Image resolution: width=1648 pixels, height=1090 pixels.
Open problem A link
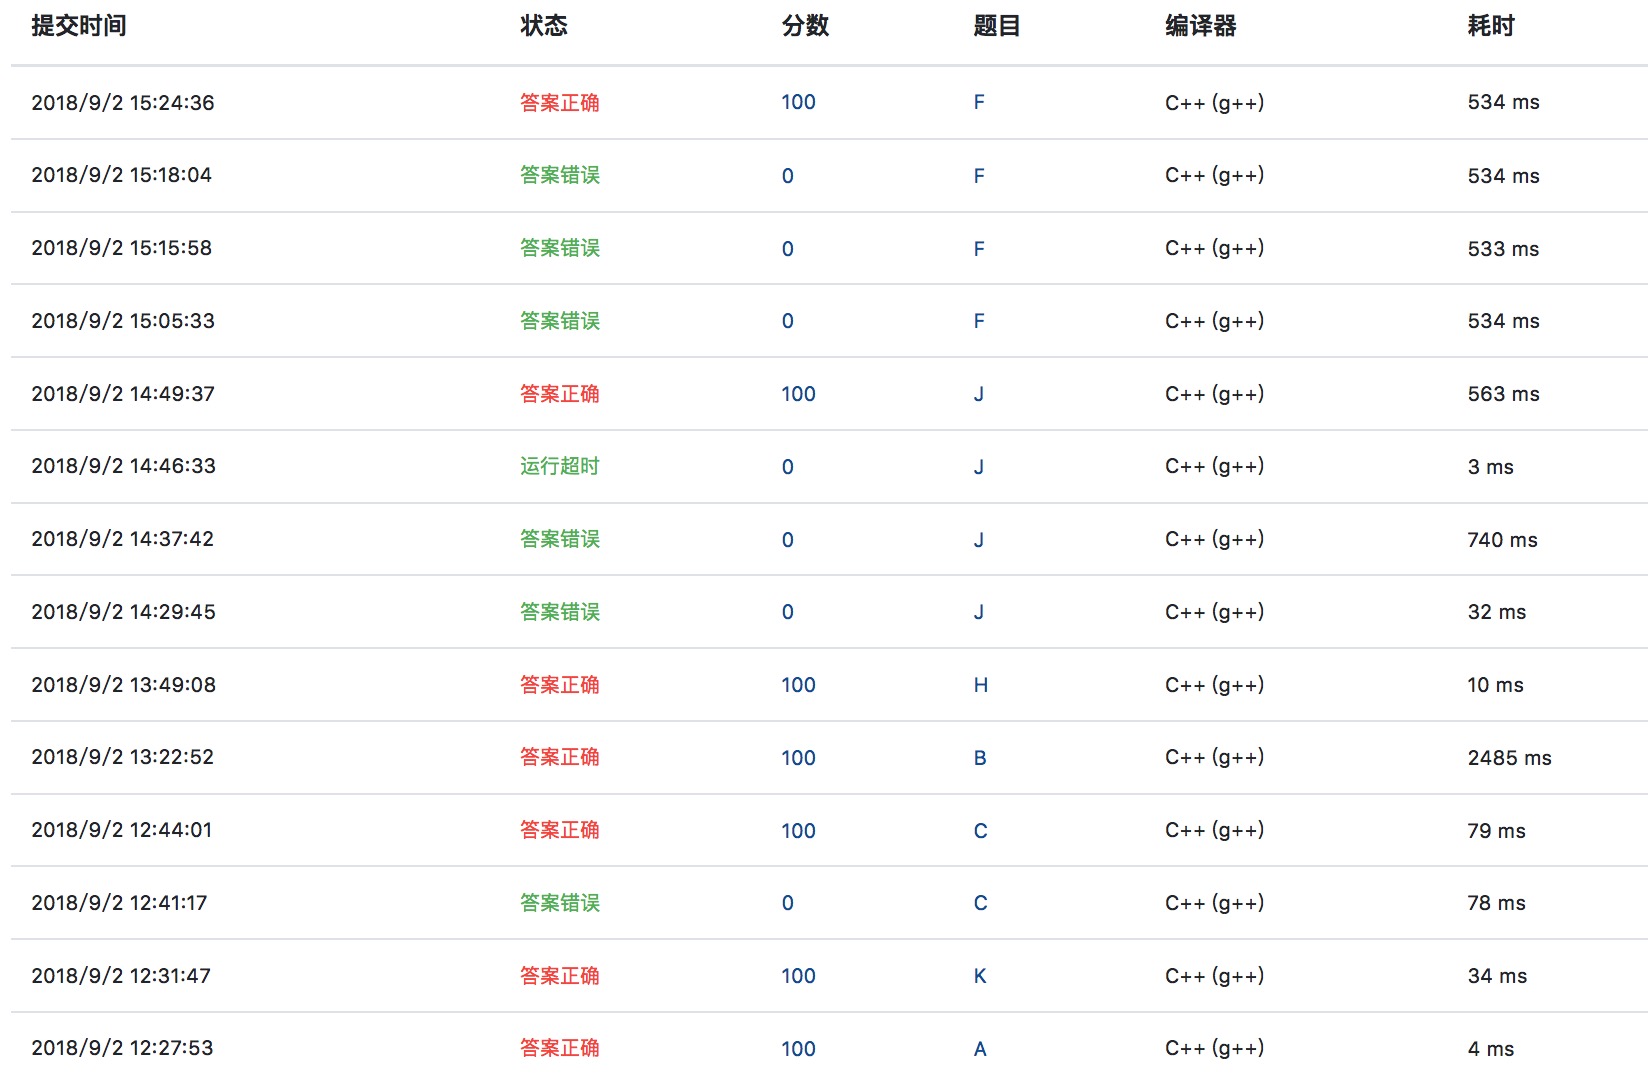tap(980, 1049)
